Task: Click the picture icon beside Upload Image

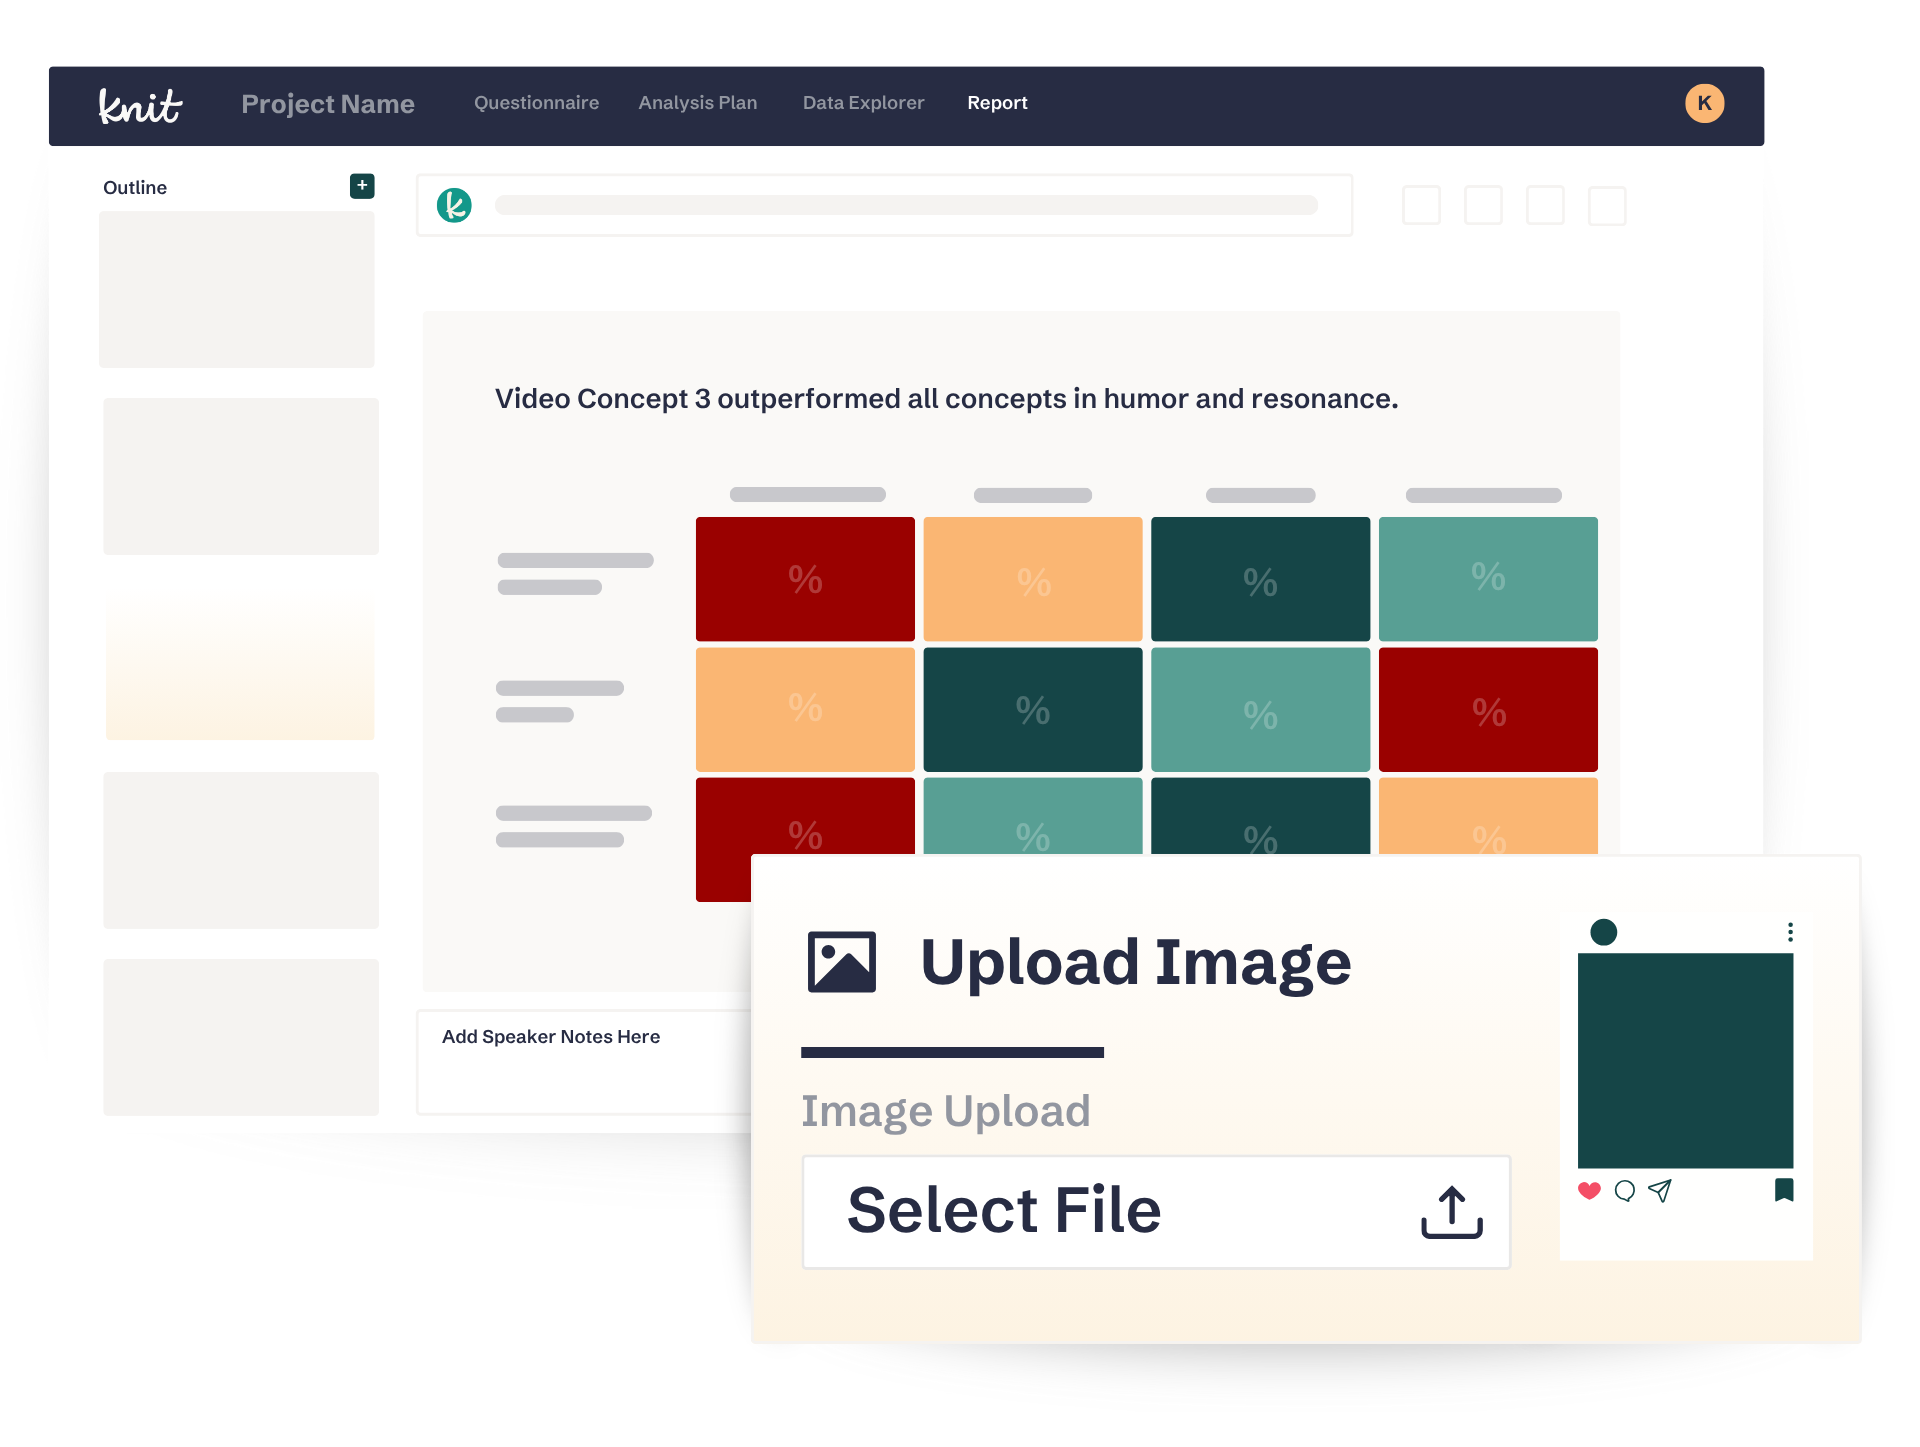Action: (842, 962)
